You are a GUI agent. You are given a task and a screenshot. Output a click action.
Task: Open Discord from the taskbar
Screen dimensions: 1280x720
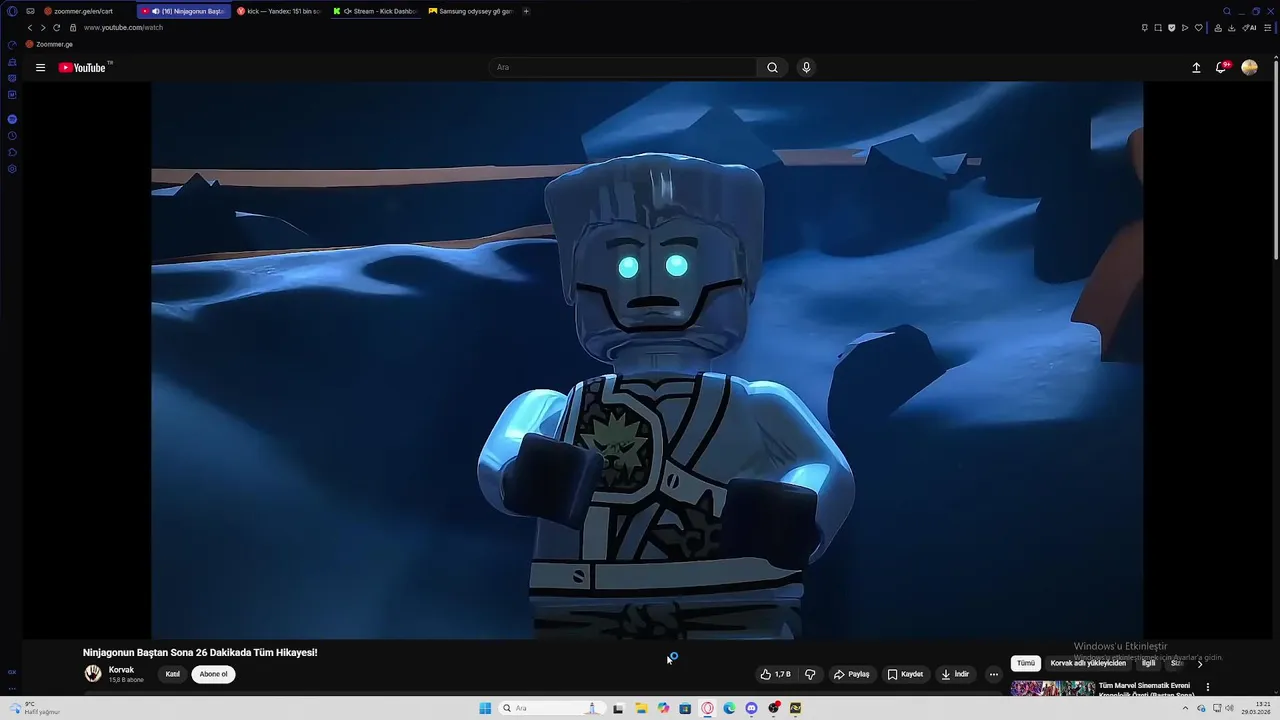[x=751, y=708]
